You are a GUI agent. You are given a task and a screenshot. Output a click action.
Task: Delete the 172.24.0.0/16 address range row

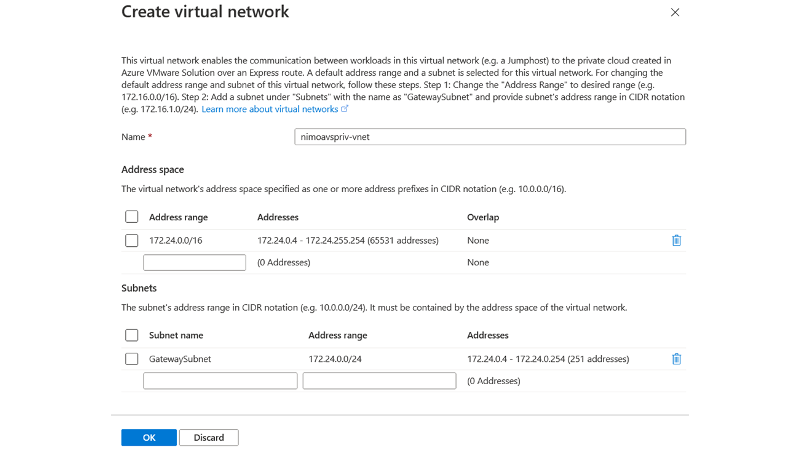click(x=677, y=240)
